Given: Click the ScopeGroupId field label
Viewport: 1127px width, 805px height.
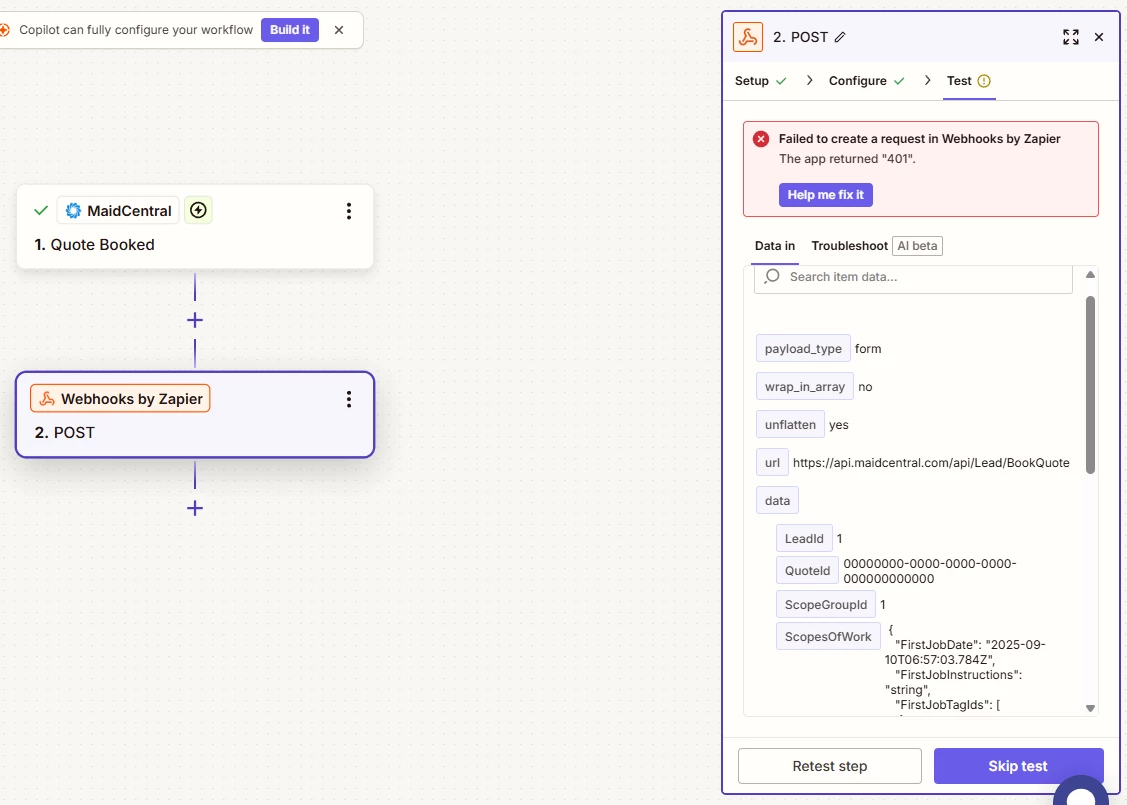Looking at the screenshot, I should tap(826, 604).
